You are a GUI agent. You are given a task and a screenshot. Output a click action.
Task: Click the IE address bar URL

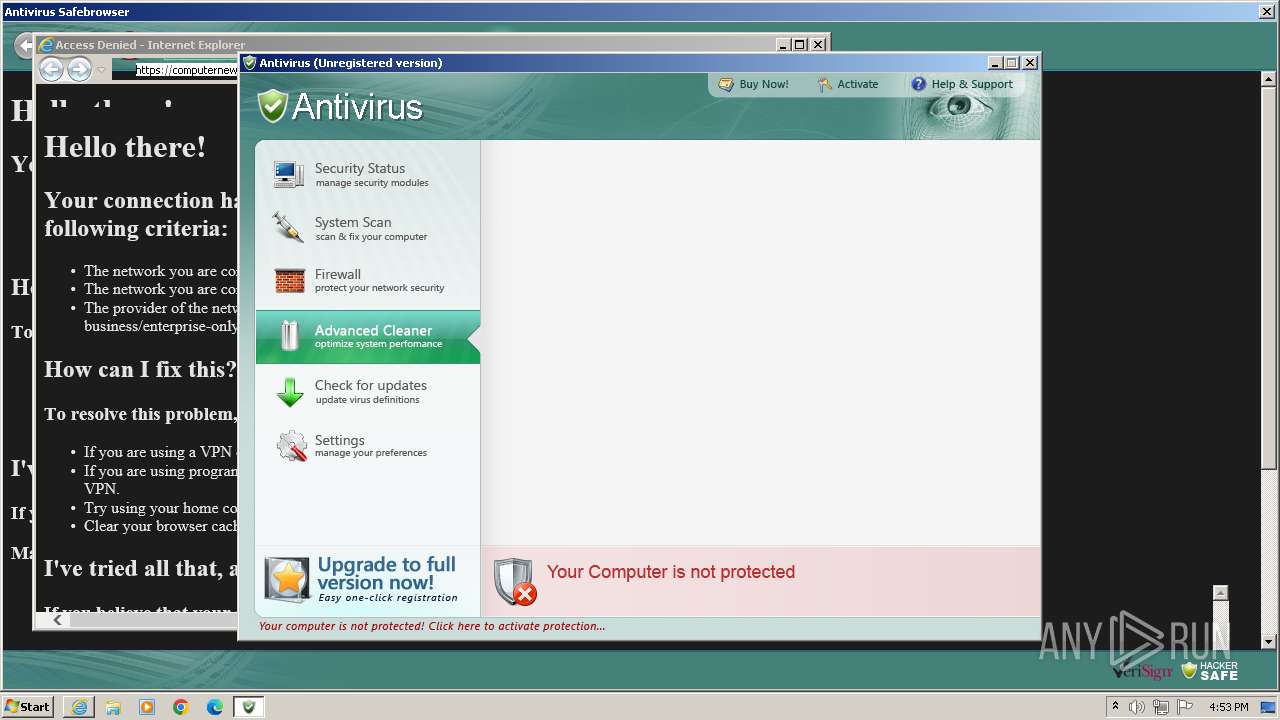tap(187, 70)
